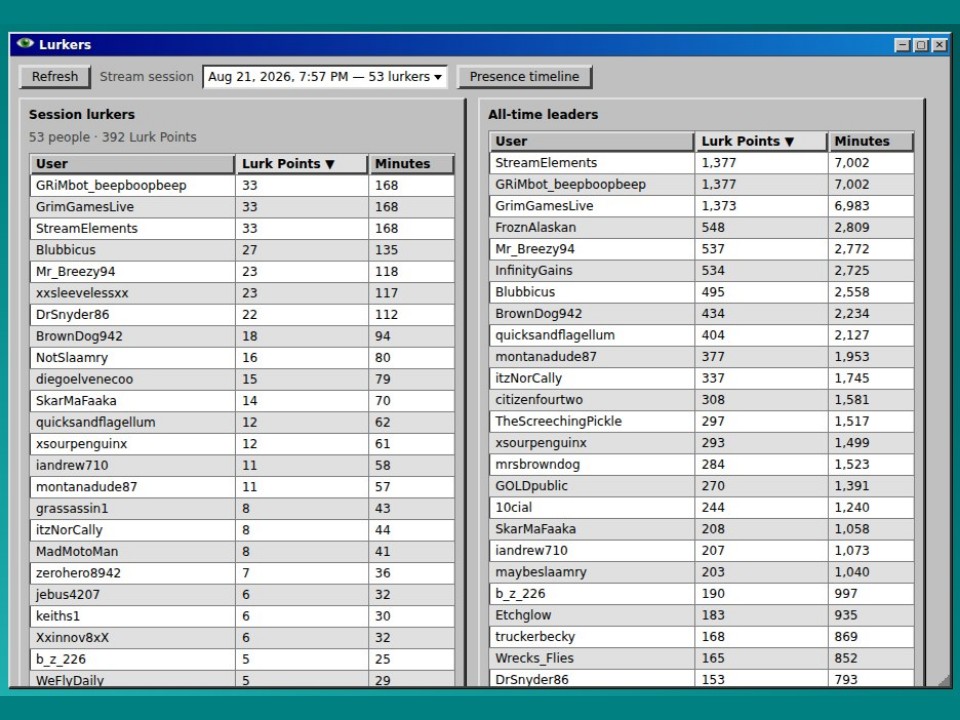The image size is (960, 720).
Task: Click the Lurkers eye icon in title bar
Action: (25, 43)
